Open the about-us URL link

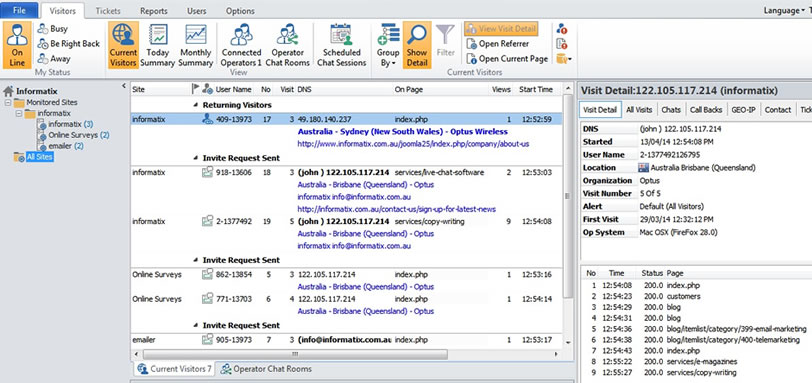[413, 144]
